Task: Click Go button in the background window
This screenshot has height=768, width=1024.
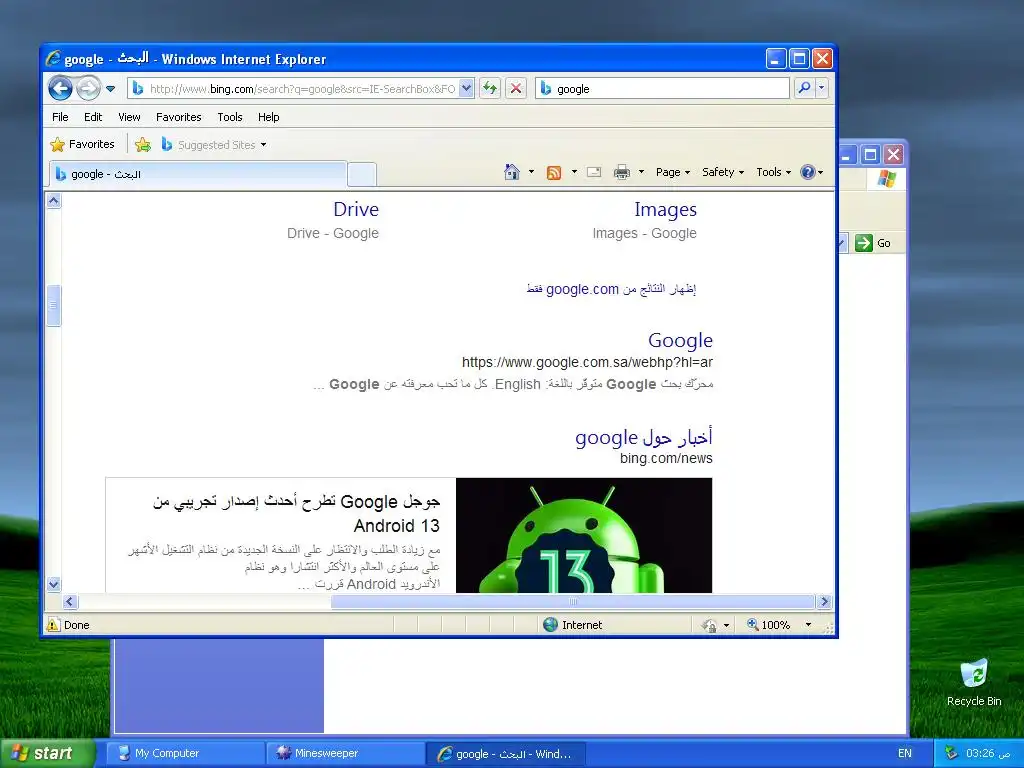Action: tap(872, 243)
